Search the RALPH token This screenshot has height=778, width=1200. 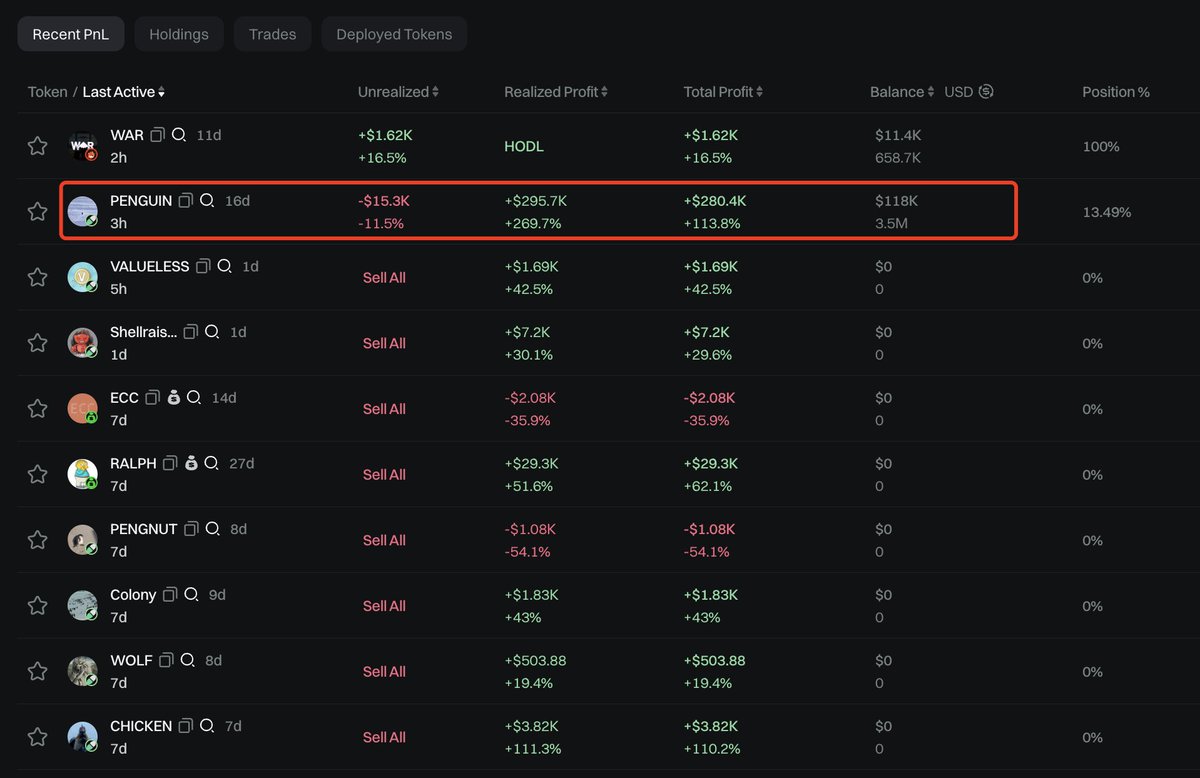coord(211,464)
